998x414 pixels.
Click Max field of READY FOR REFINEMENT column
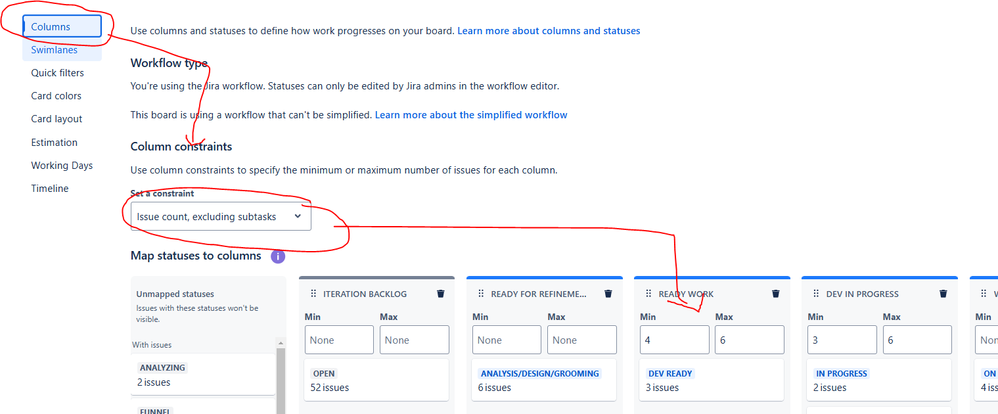[582, 340]
